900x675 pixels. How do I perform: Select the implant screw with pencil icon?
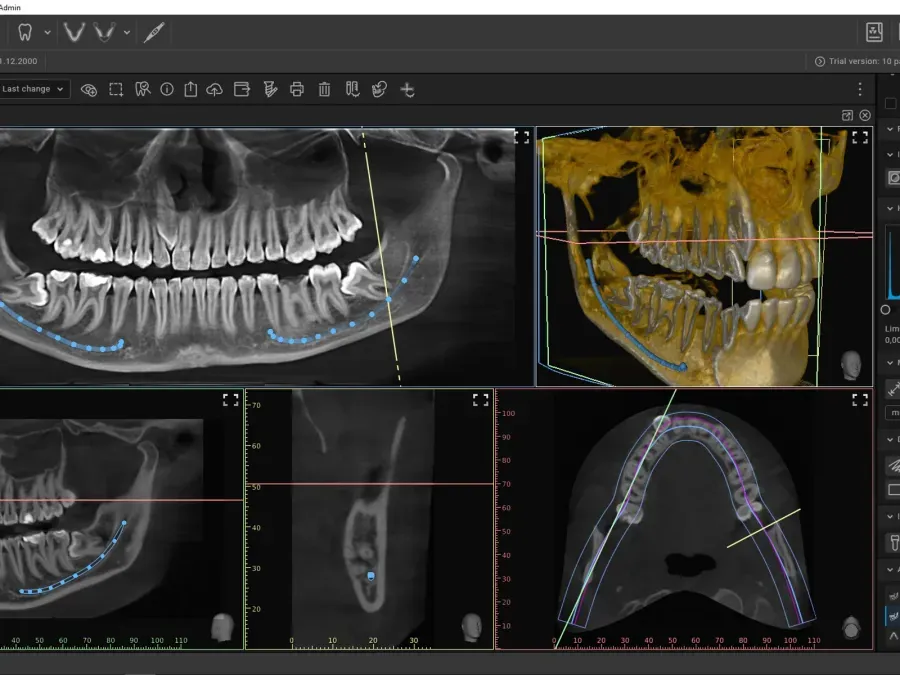click(x=270, y=89)
